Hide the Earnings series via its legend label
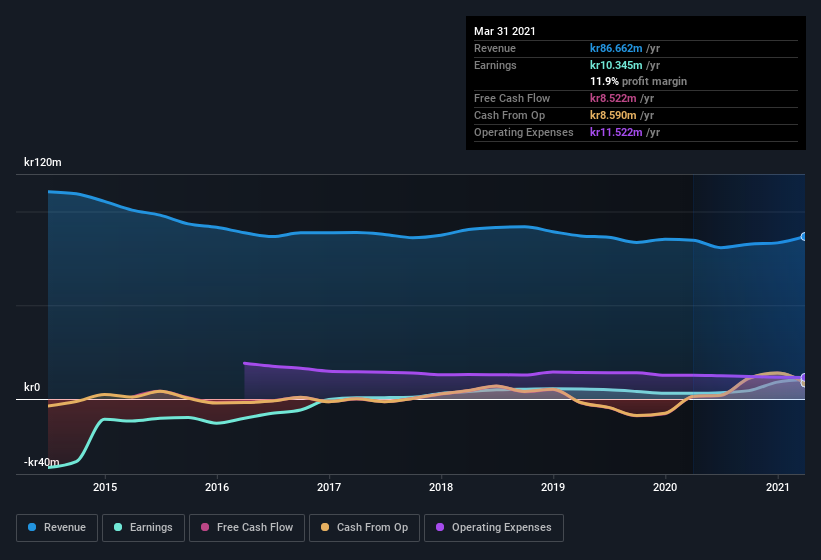The image size is (821, 560). click(x=150, y=527)
